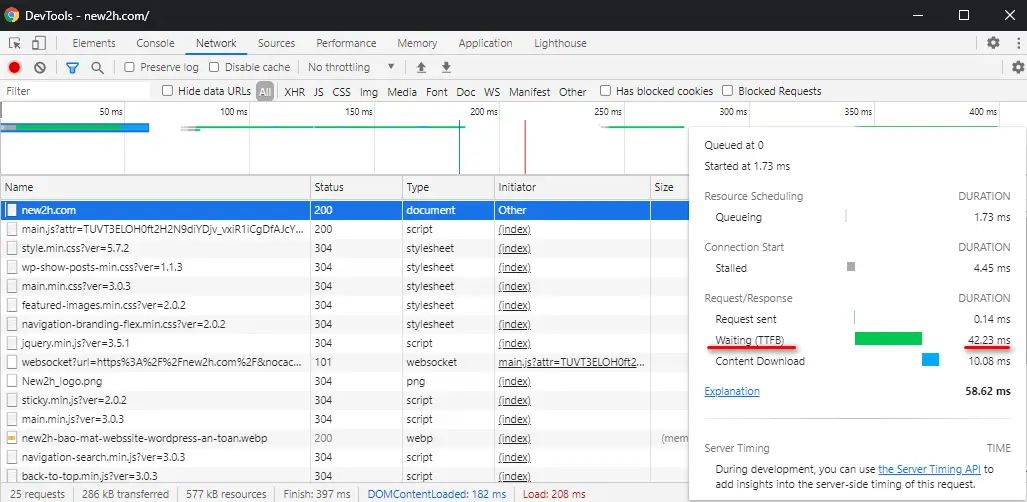This screenshot has height=502, width=1027.
Task: Click (index) initiator link for style.min.css
Action: 514,248
